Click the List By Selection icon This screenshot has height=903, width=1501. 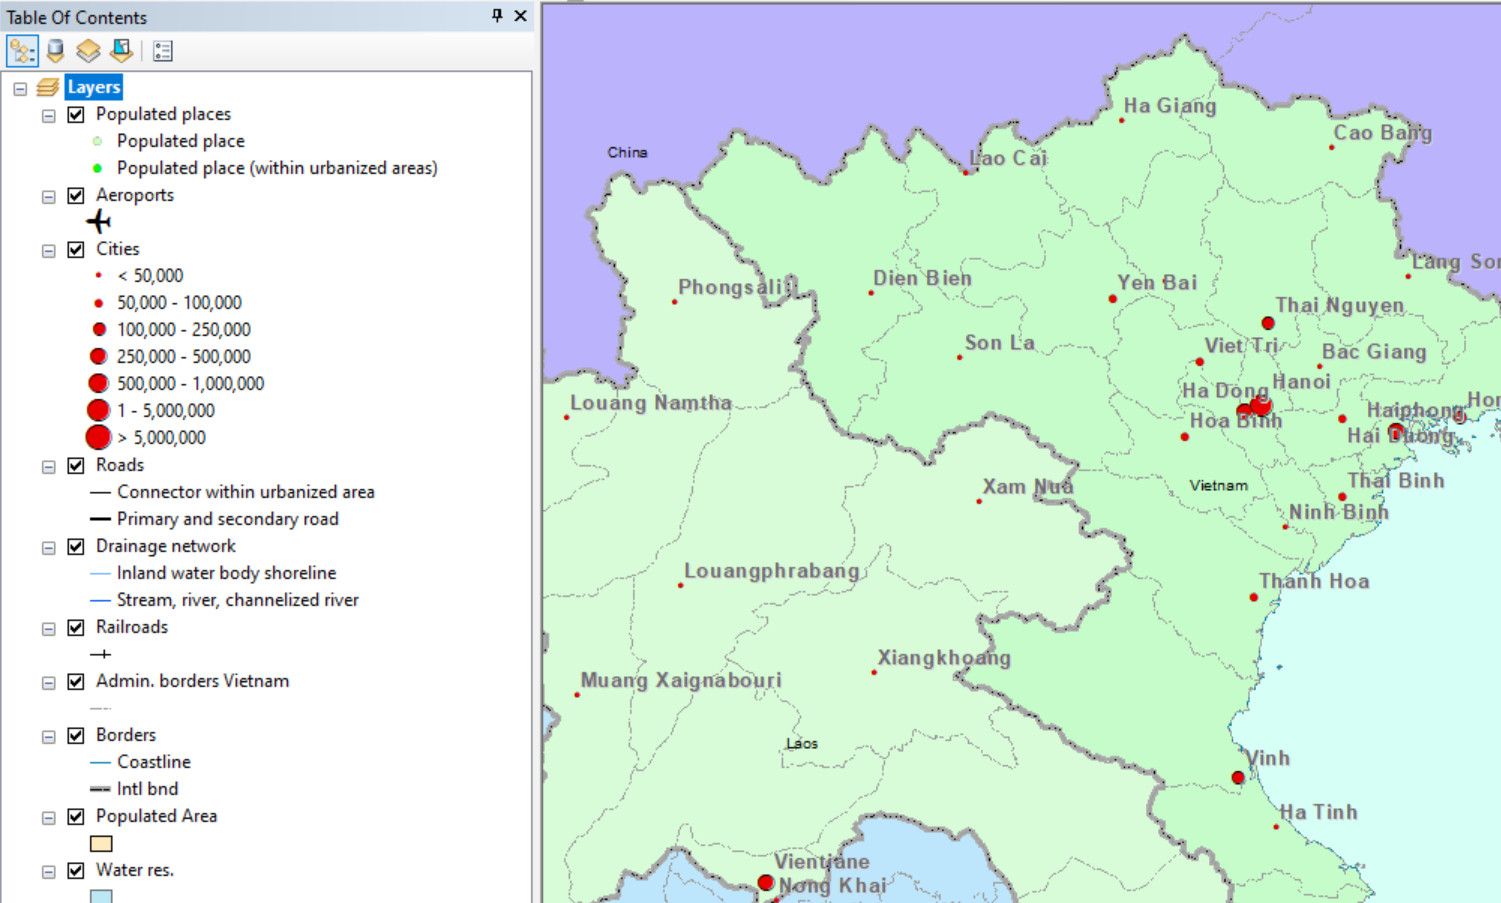(x=121, y=51)
